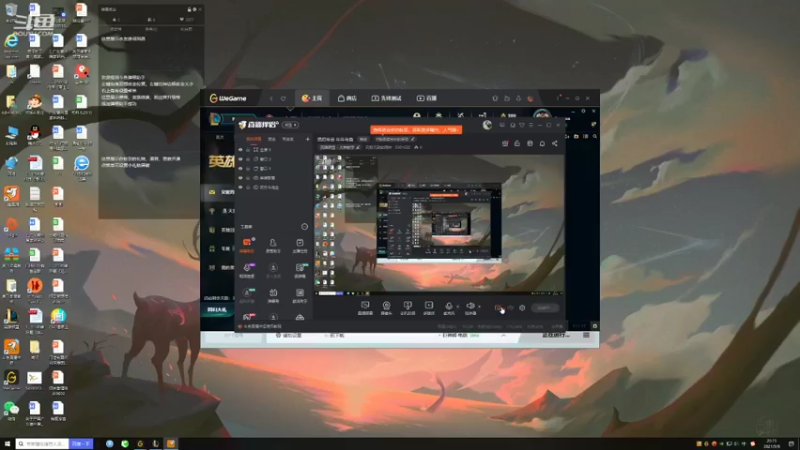Mute the speaker in the streaming app
The width and height of the screenshot is (800, 450).
tap(470, 307)
